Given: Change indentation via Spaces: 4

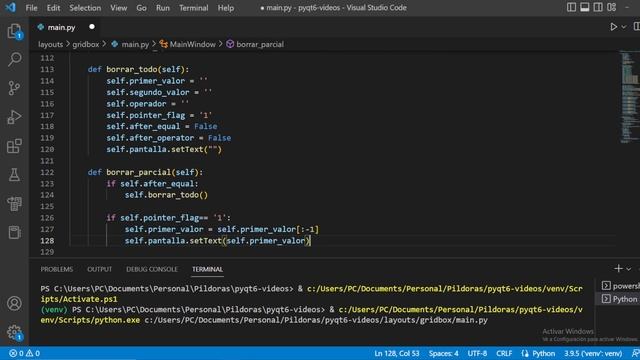Looking at the screenshot, I should pyautogui.click(x=443, y=353).
